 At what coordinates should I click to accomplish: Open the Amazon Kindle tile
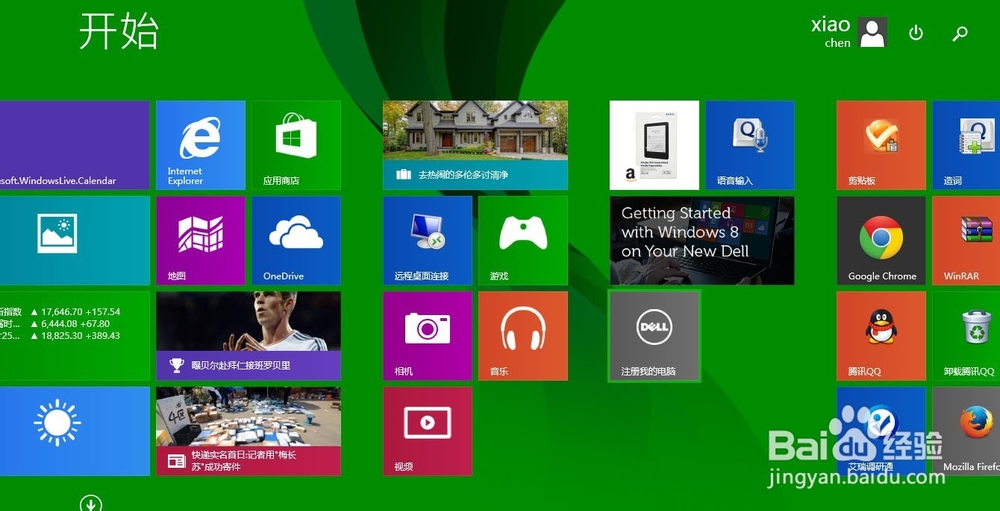(654, 145)
